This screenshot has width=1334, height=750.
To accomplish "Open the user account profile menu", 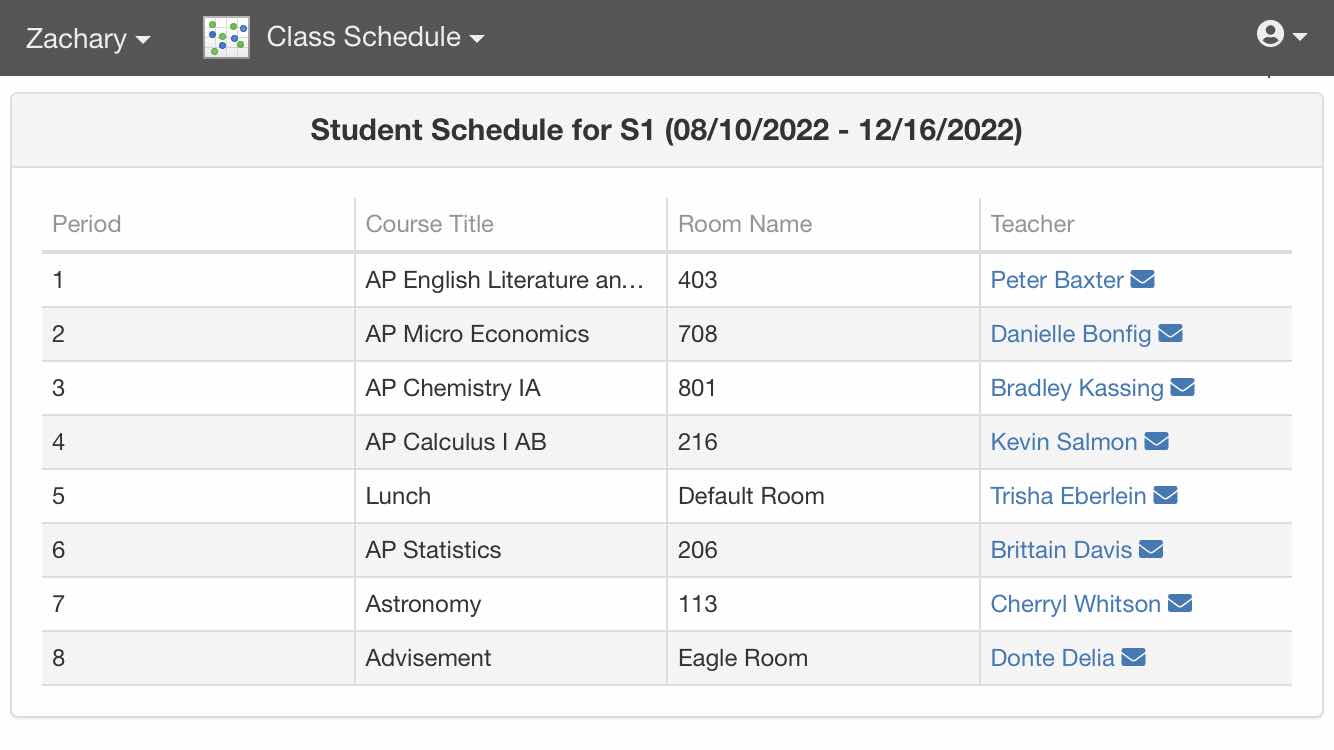I will 1281,35.
